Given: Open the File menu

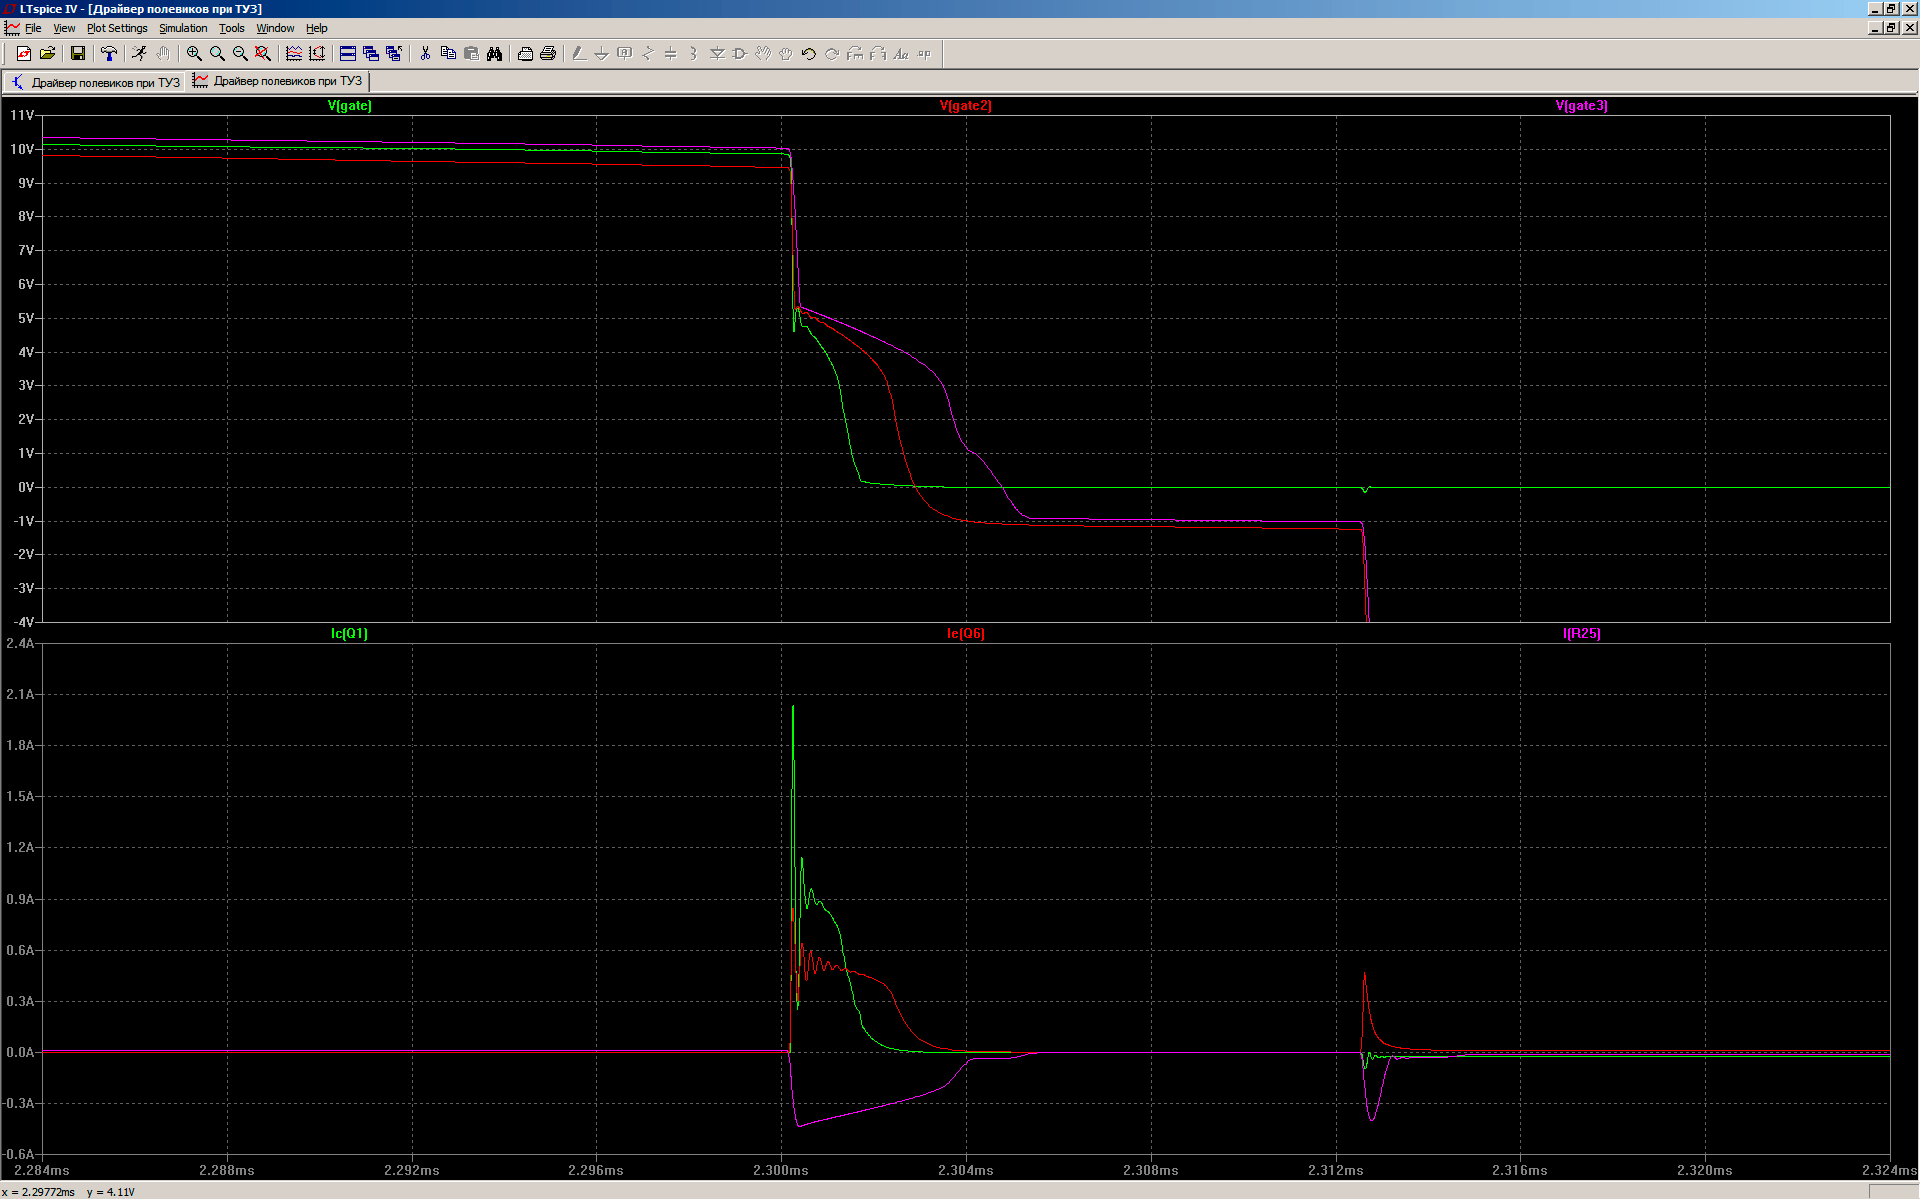Looking at the screenshot, I should tap(33, 28).
